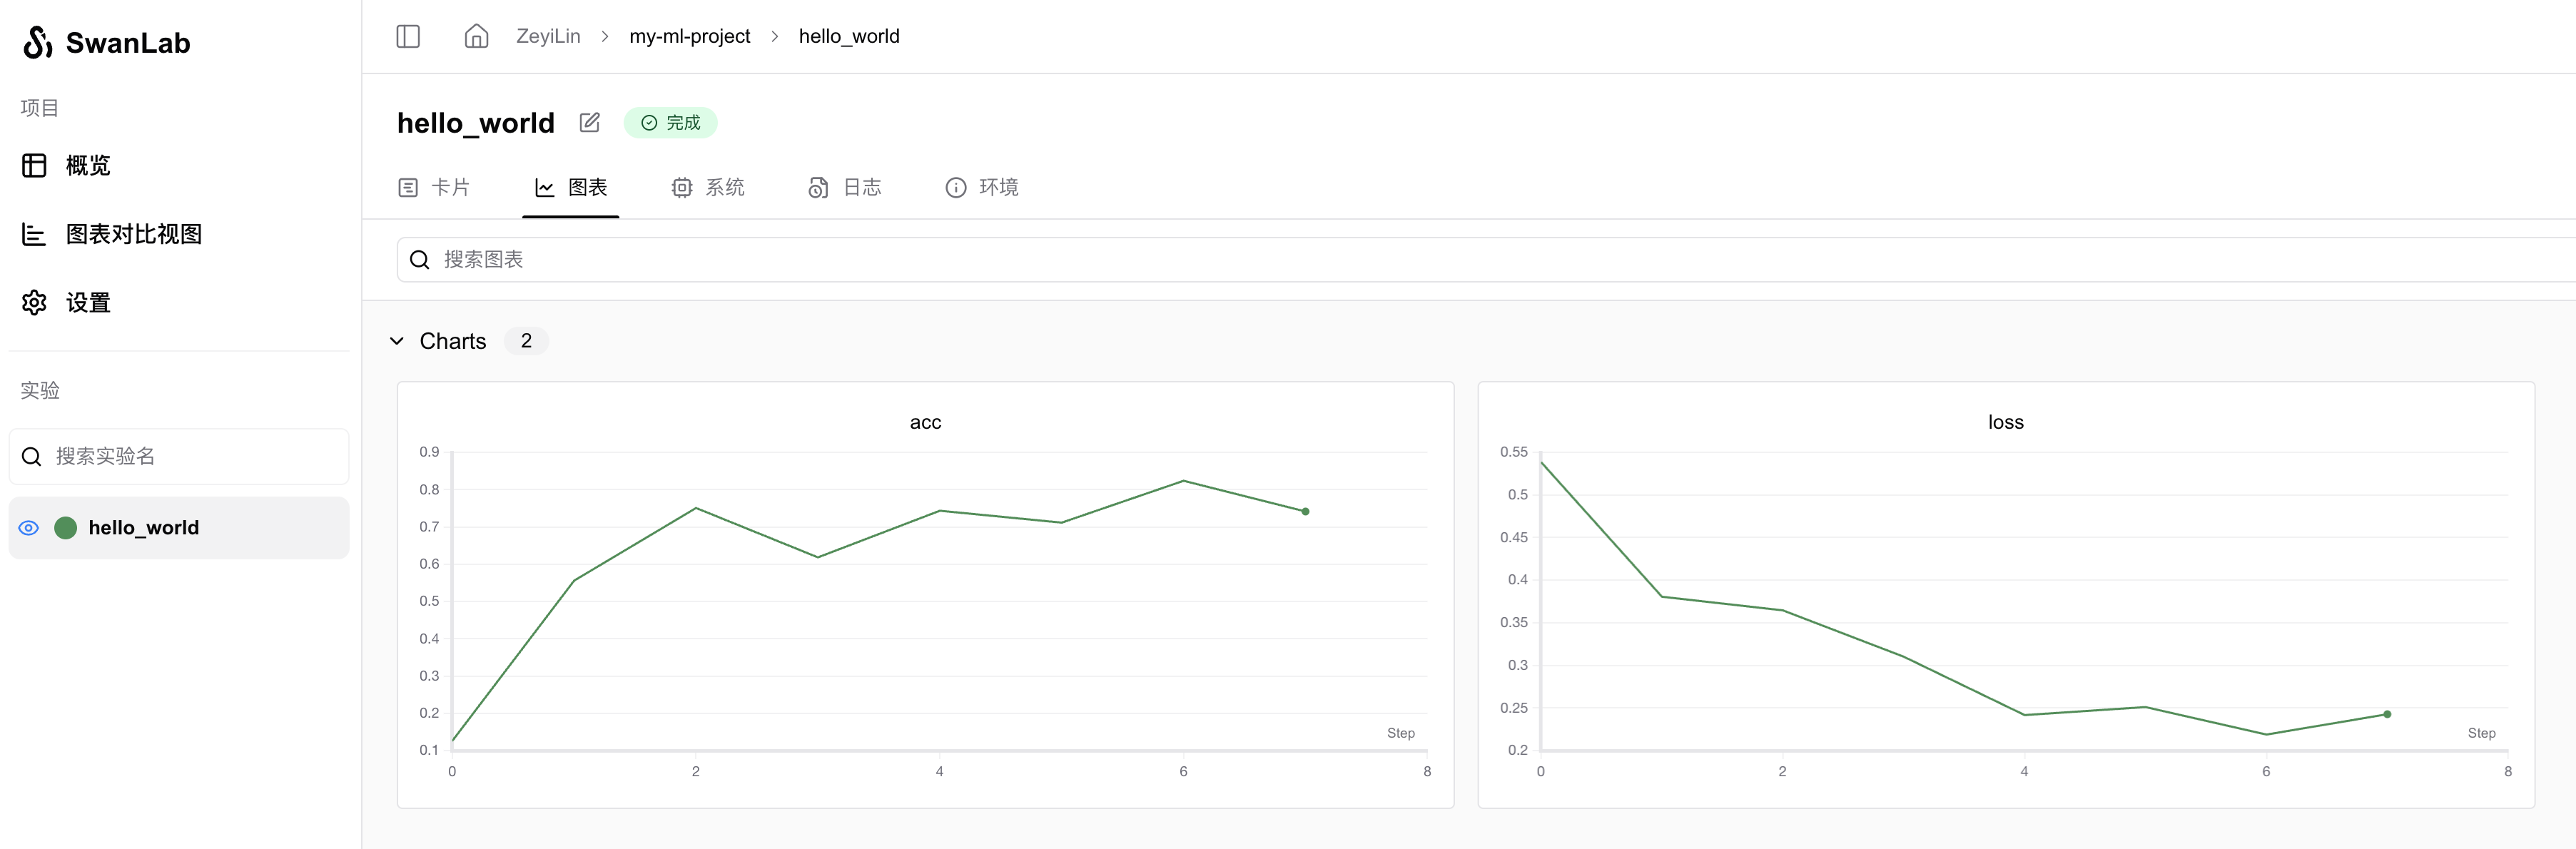This screenshot has width=2576, height=849.
Task: Click the edit pencil icon beside hello_world
Action: click(x=589, y=122)
